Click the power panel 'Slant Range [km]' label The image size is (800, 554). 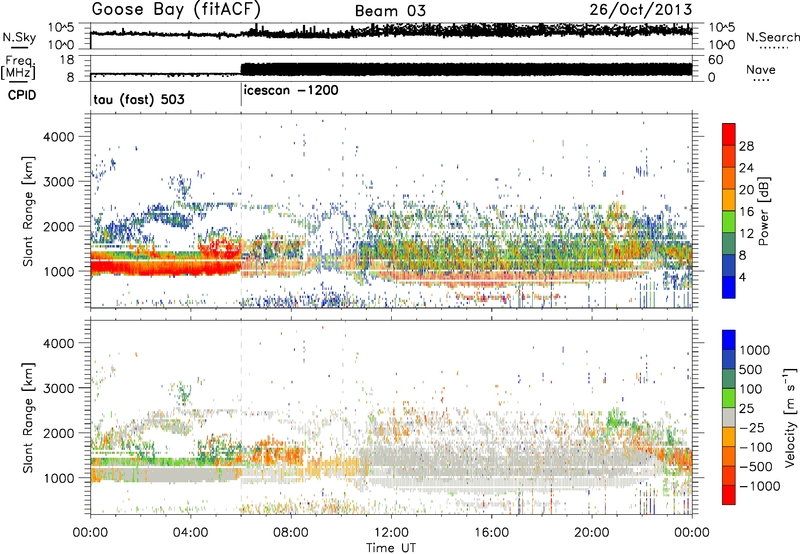pyautogui.click(x=28, y=211)
